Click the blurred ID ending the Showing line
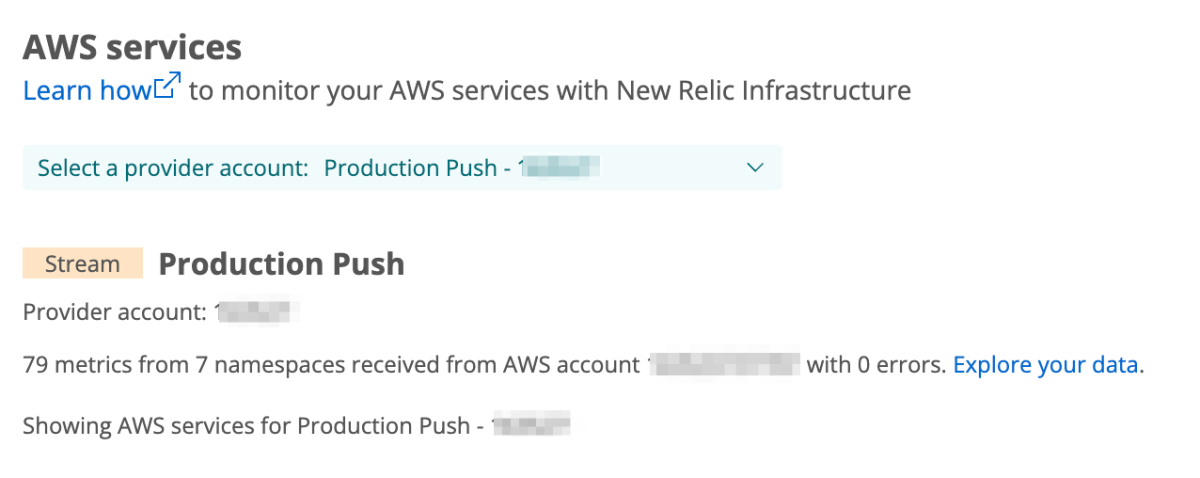Viewport: 1200px width, 478px height. click(530, 425)
